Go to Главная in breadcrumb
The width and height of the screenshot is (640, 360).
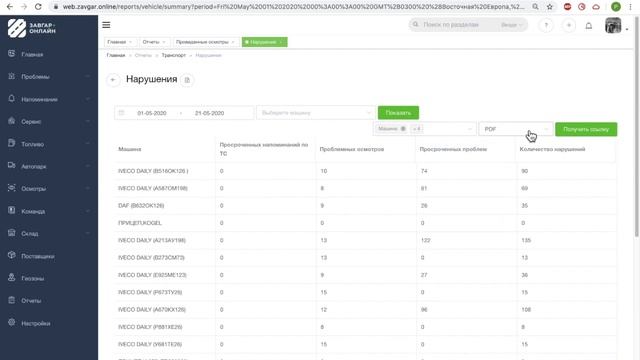point(116,55)
